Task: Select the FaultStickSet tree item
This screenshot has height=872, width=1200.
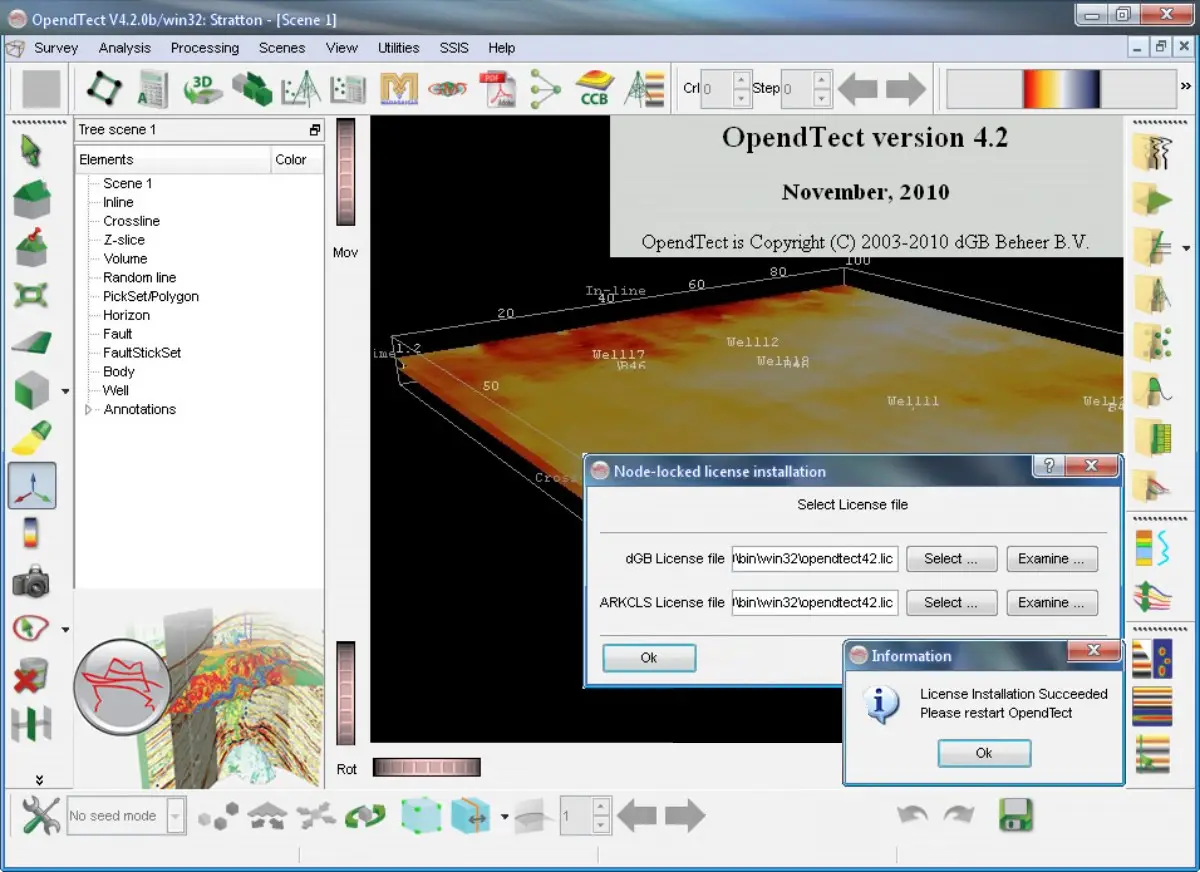Action: click(x=142, y=353)
